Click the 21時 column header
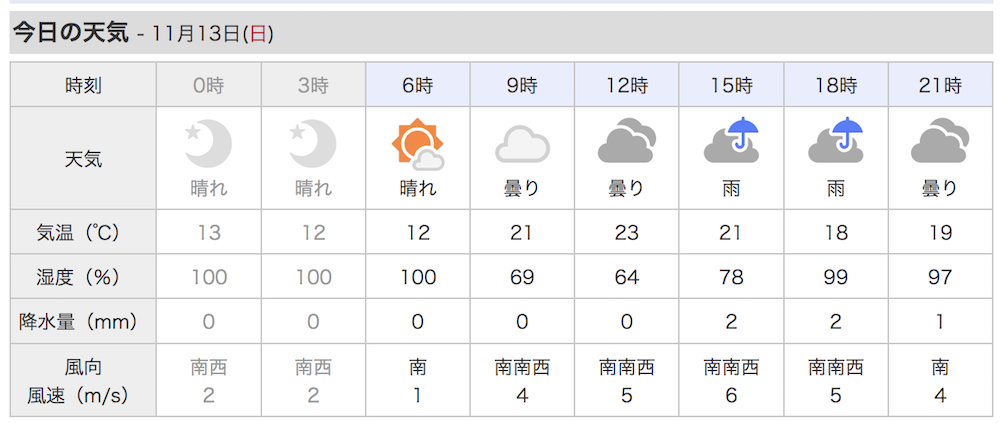Screen dimensions: 1000x423 click(x=940, y=85)
